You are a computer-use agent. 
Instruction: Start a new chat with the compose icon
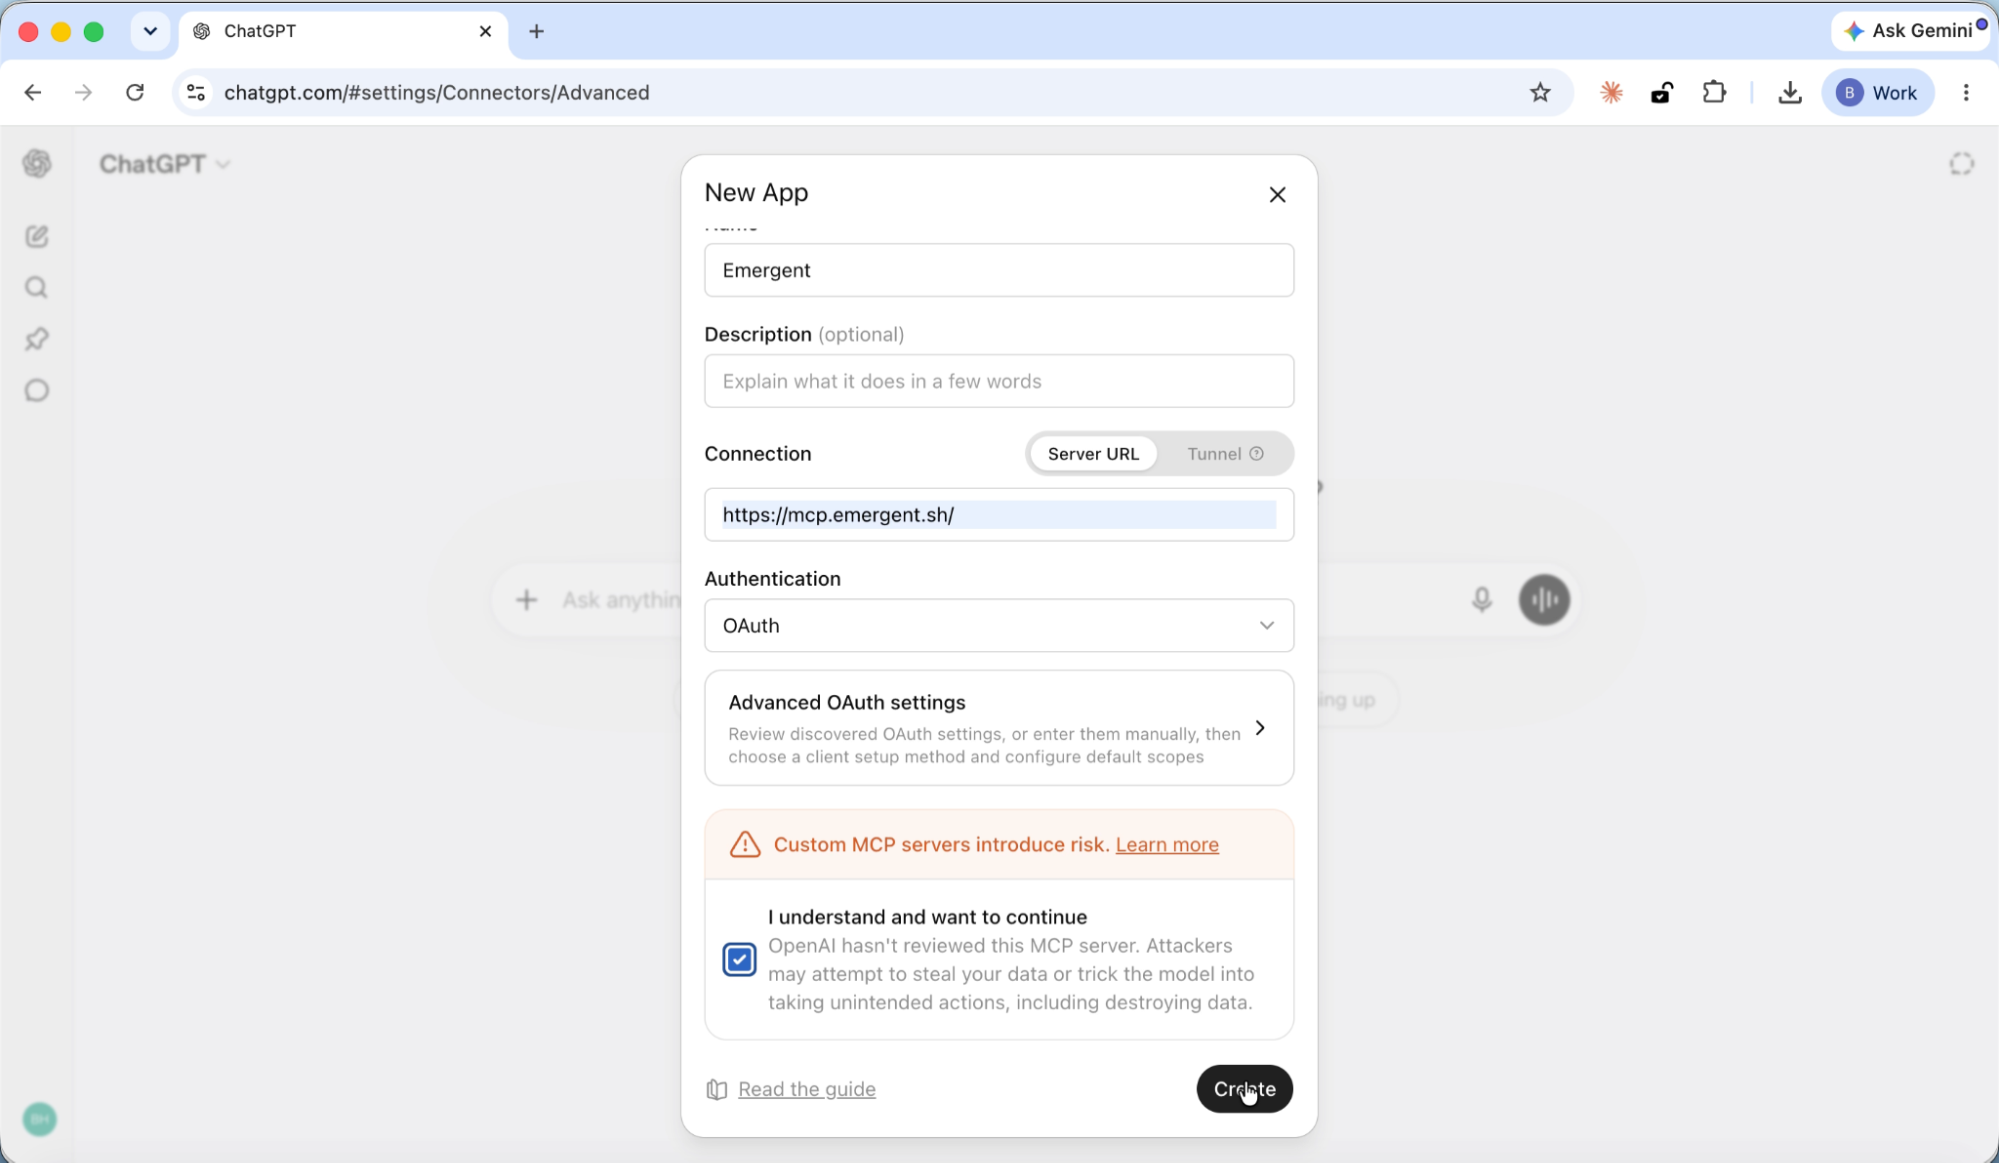(x=37, y=236)
